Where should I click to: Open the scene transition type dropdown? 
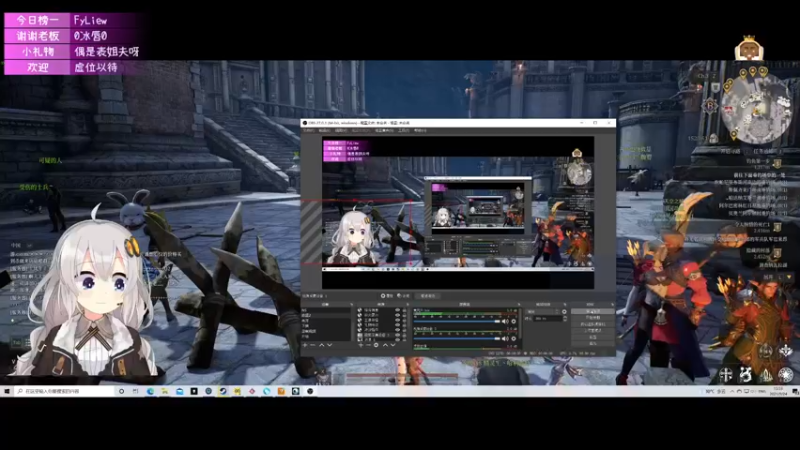543,312
